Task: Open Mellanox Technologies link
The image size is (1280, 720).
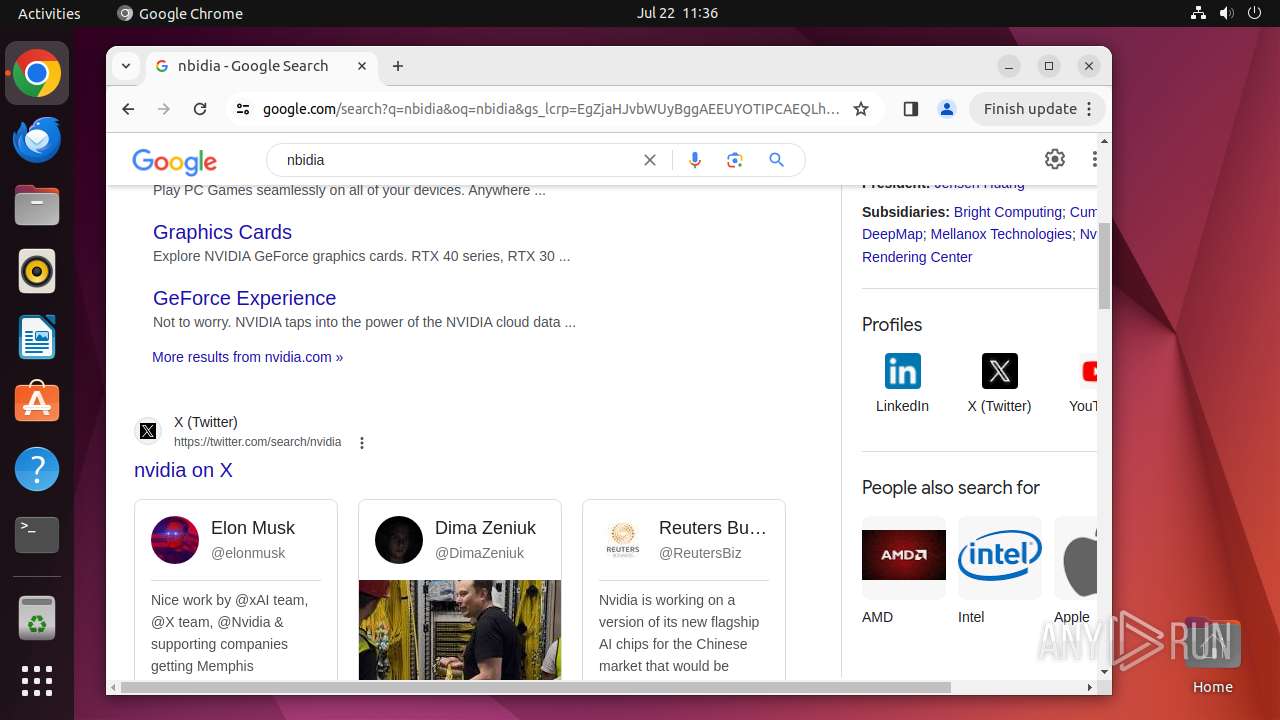Action: [1001, 234]
